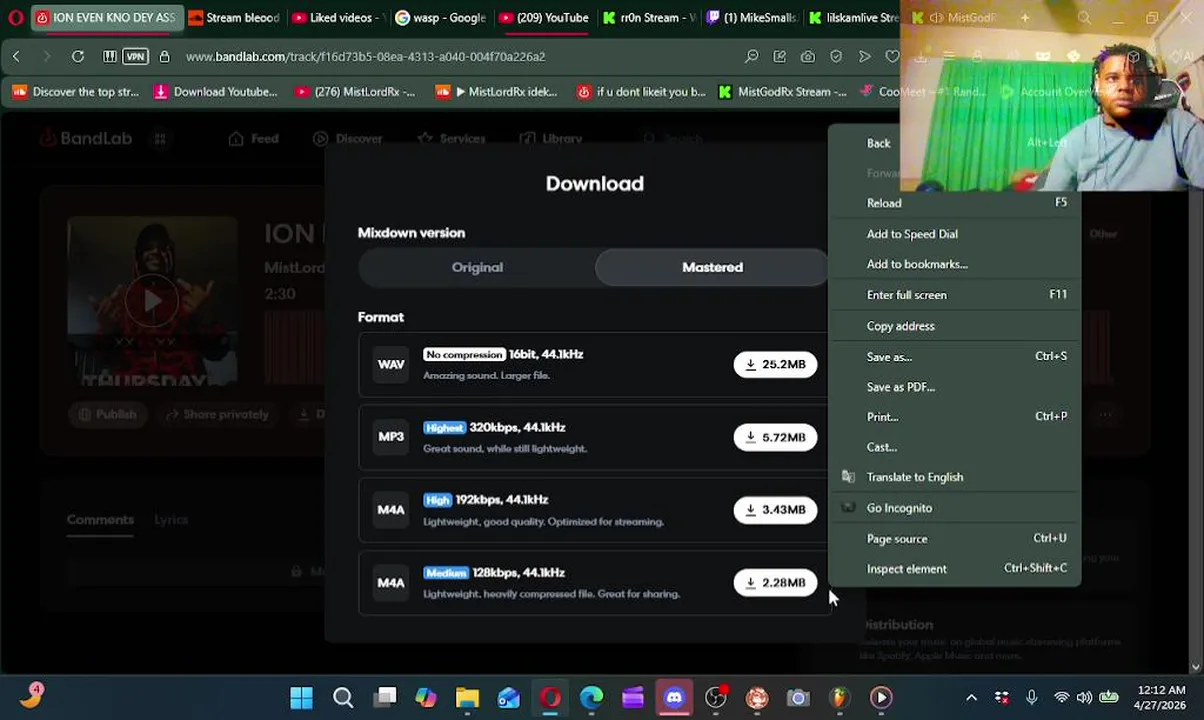Choose Save as in the context menu
The width and height of the screenshot is (1204, 720).
pos(954,357)
